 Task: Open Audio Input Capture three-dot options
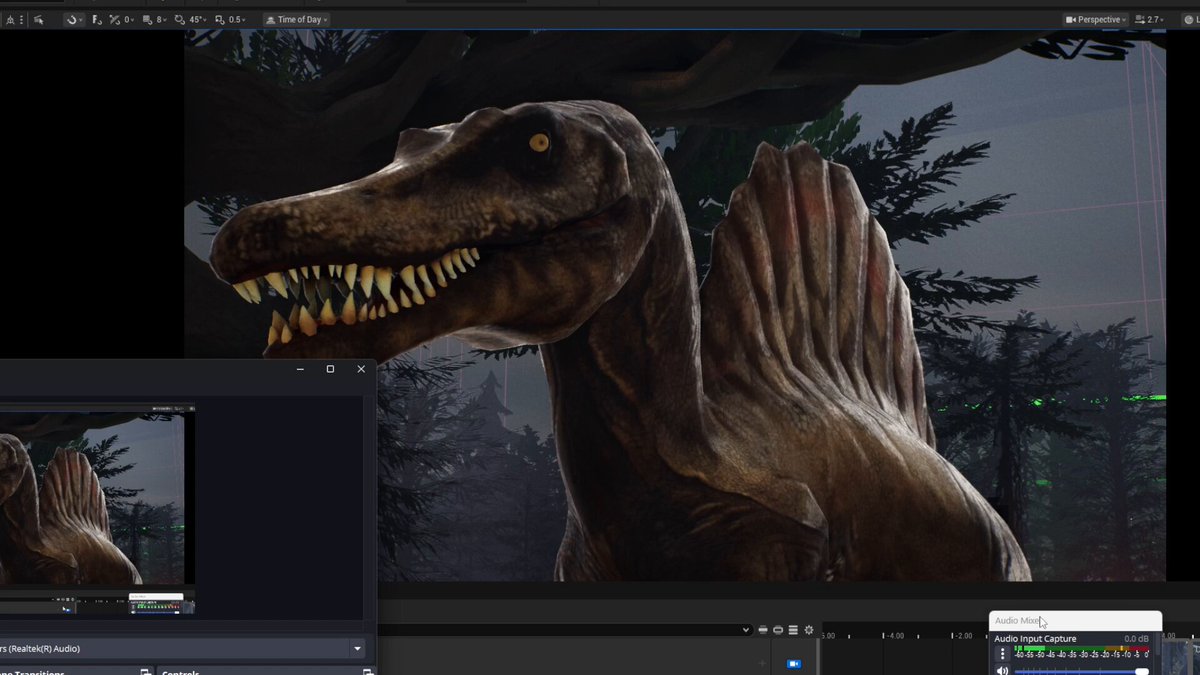[1003, 653]
